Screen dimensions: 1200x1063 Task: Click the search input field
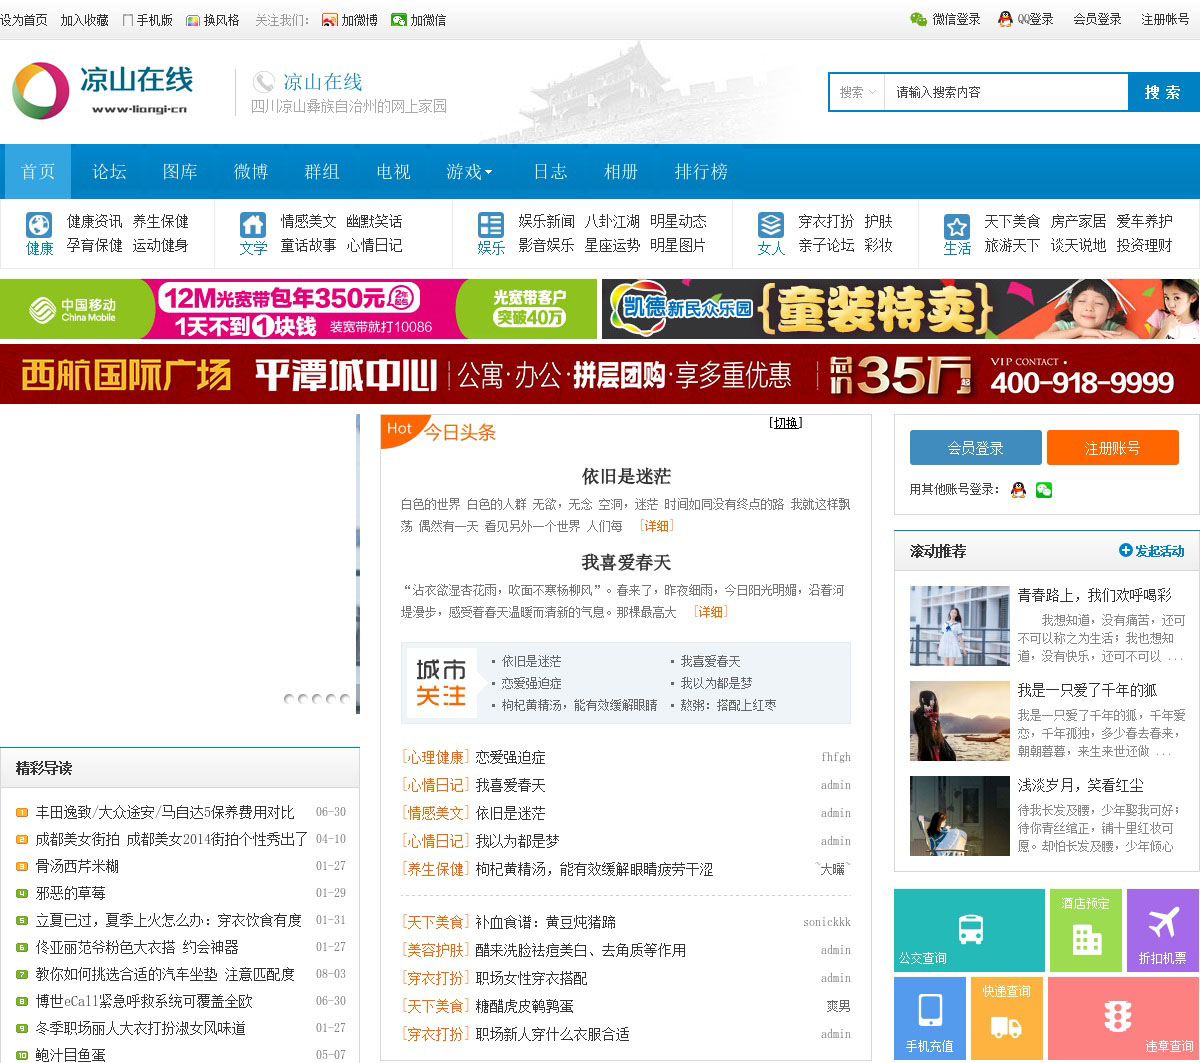[1005, 92]
